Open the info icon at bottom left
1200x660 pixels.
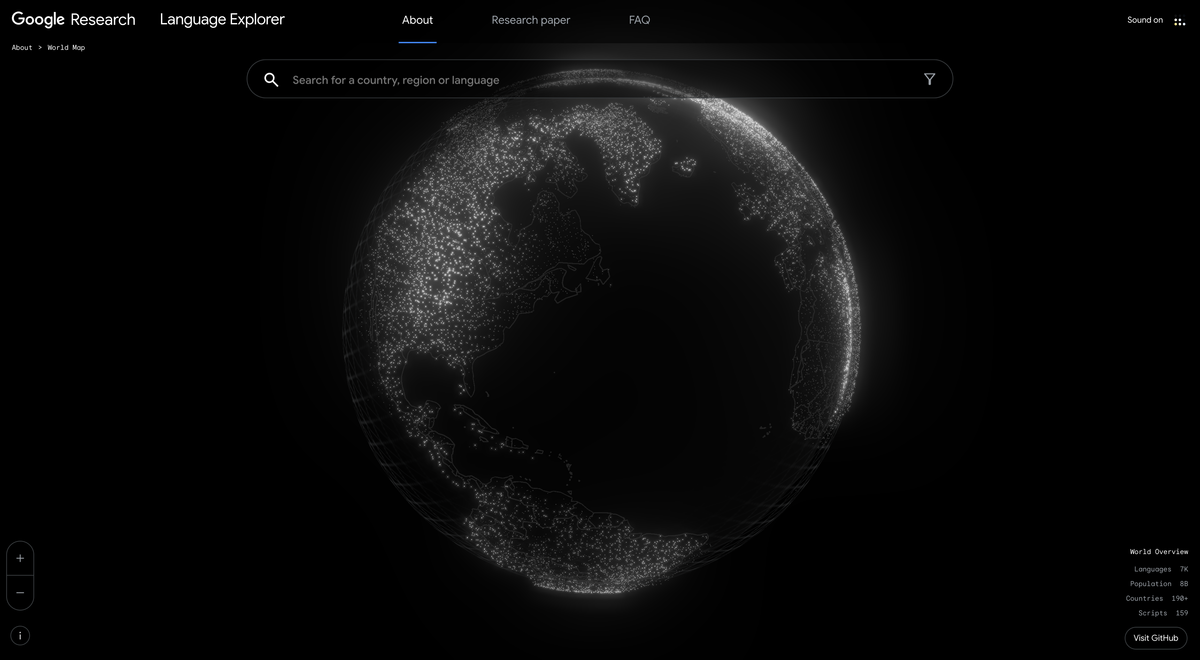click(x=19, y=635)
